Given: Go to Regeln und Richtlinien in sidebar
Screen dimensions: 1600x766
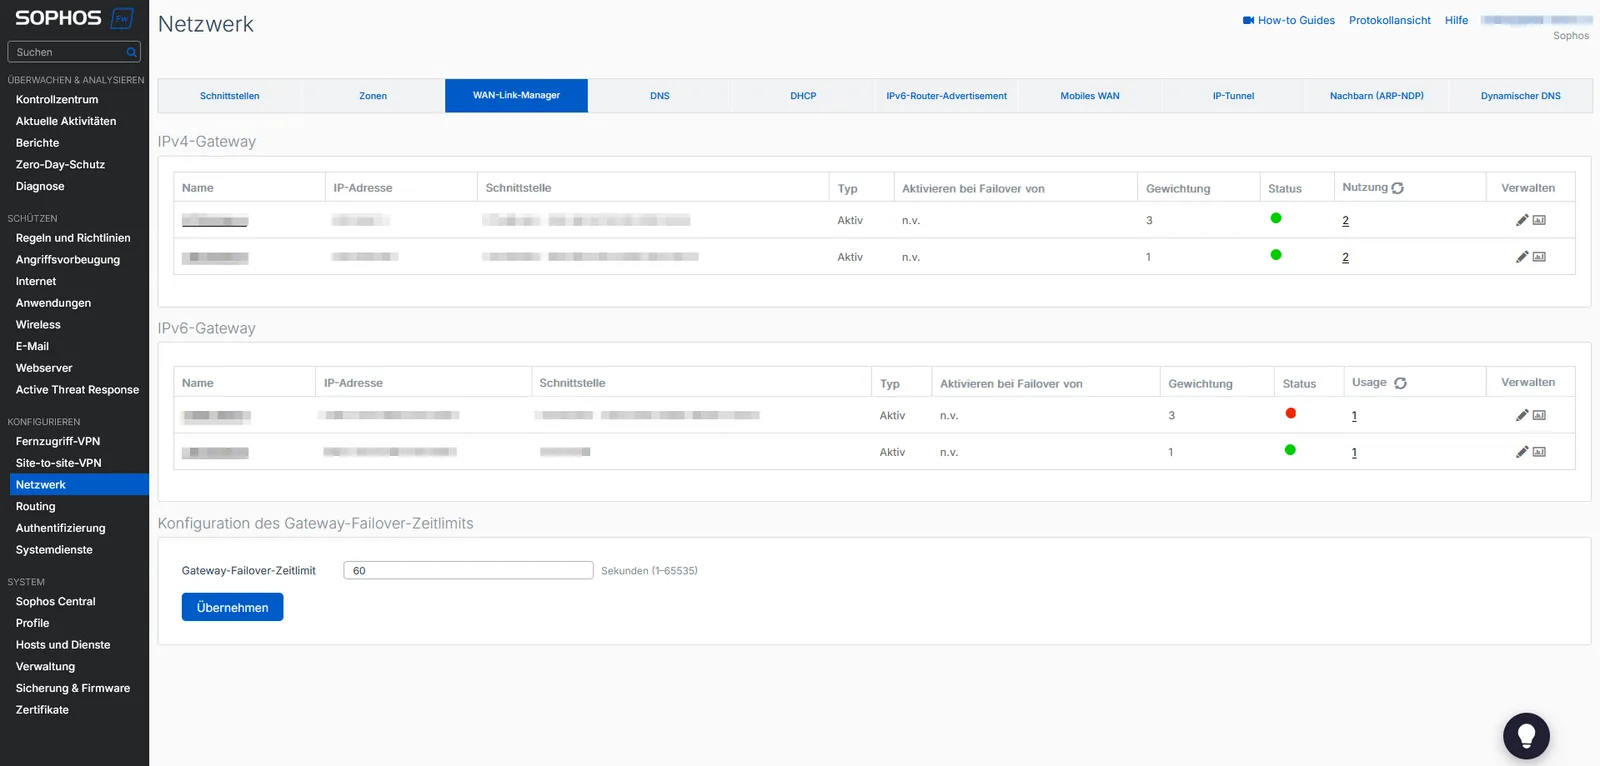Looking at the screenshot, I should [73, 238].
